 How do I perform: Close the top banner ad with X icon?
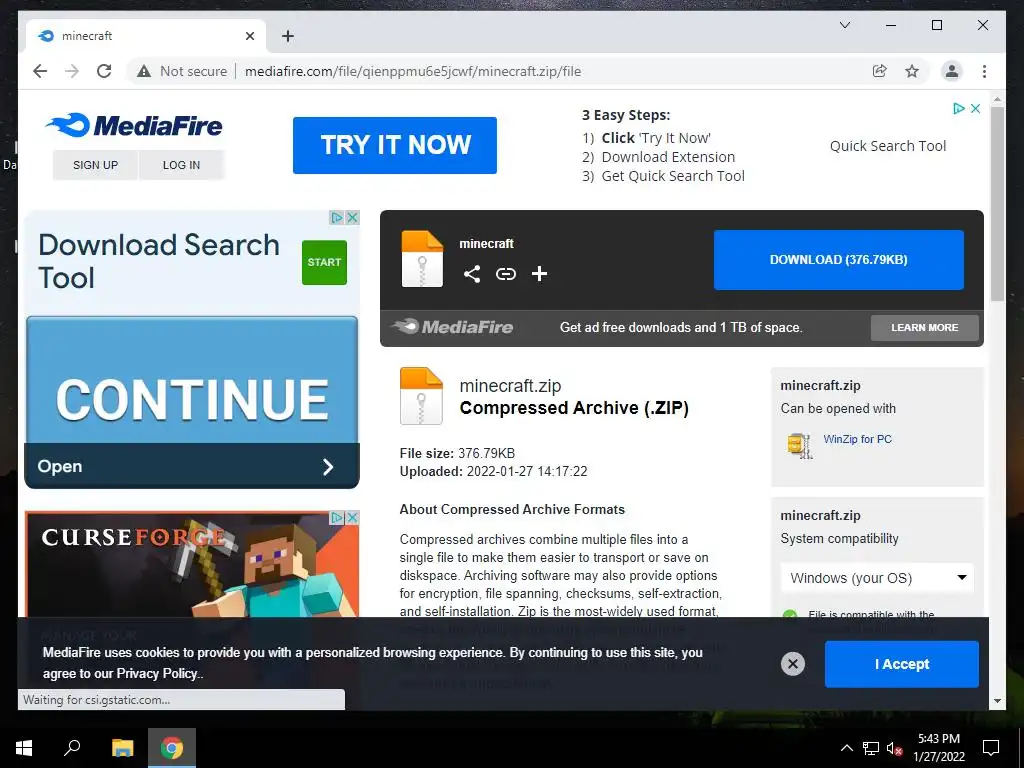(975, 108)
